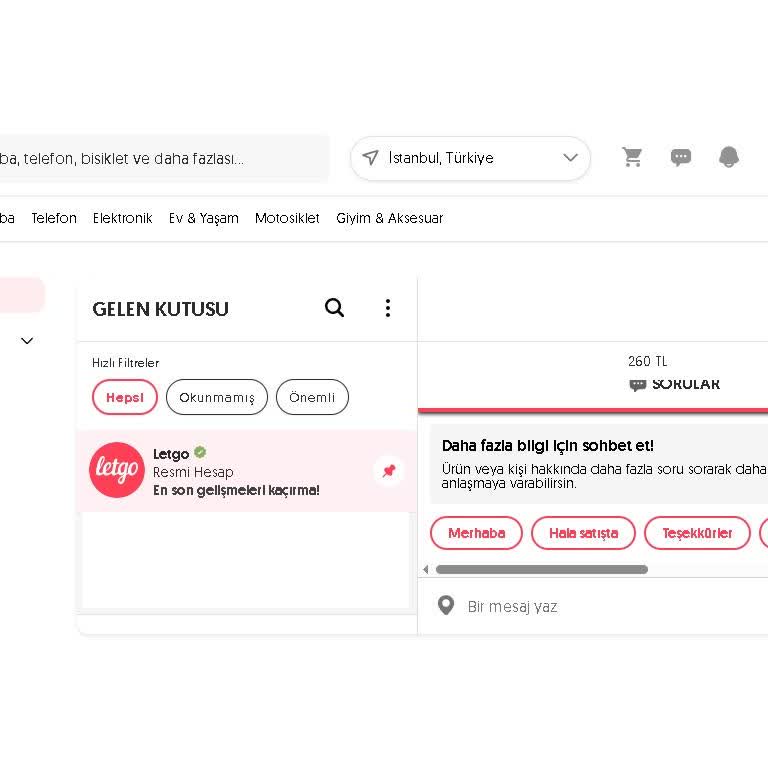Filter messages by Önemli
Viewport: 768px width, 768px height.
pyautogui.click(x=312, y=397)
